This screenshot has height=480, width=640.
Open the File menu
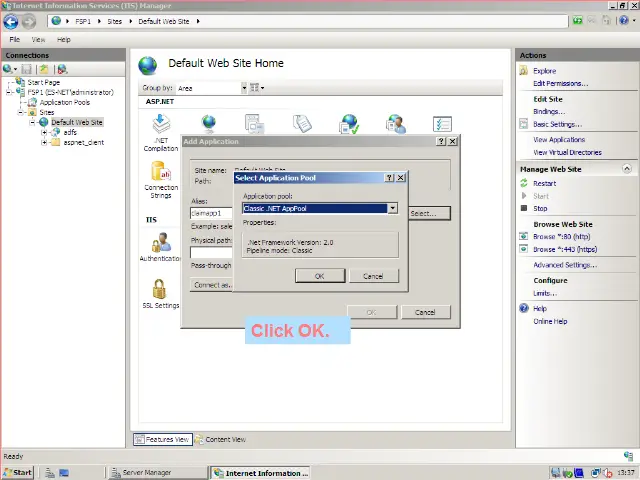point(15,40)
